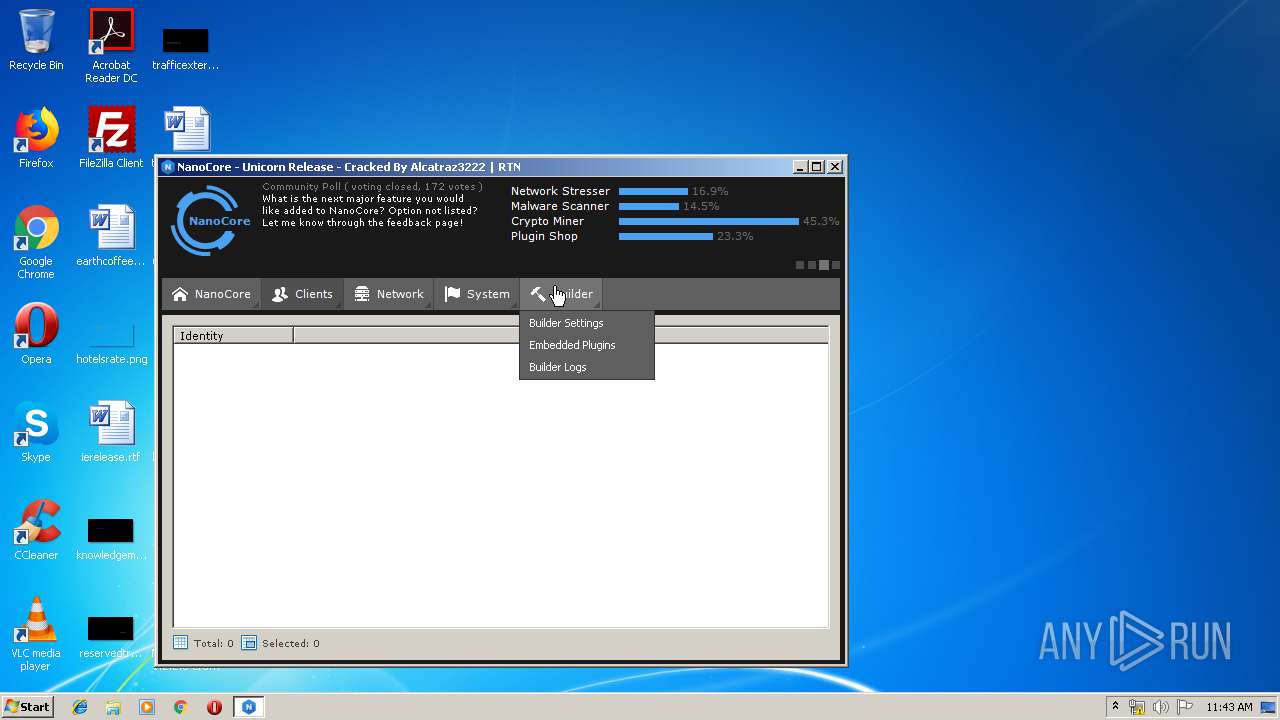The image size is (1280, 720).
Task: Launch Firefox desktop shortcut
Action: 36,138
